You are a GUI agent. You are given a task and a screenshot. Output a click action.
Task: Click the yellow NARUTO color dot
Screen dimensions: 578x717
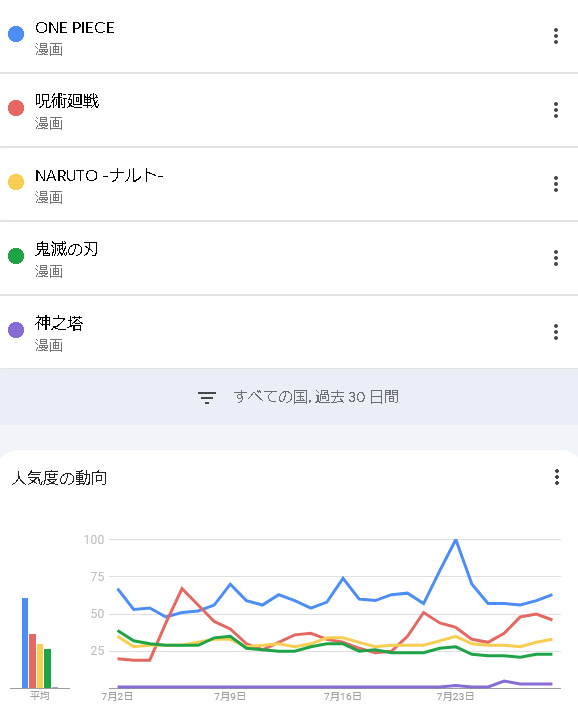click(x=16, y=182)
